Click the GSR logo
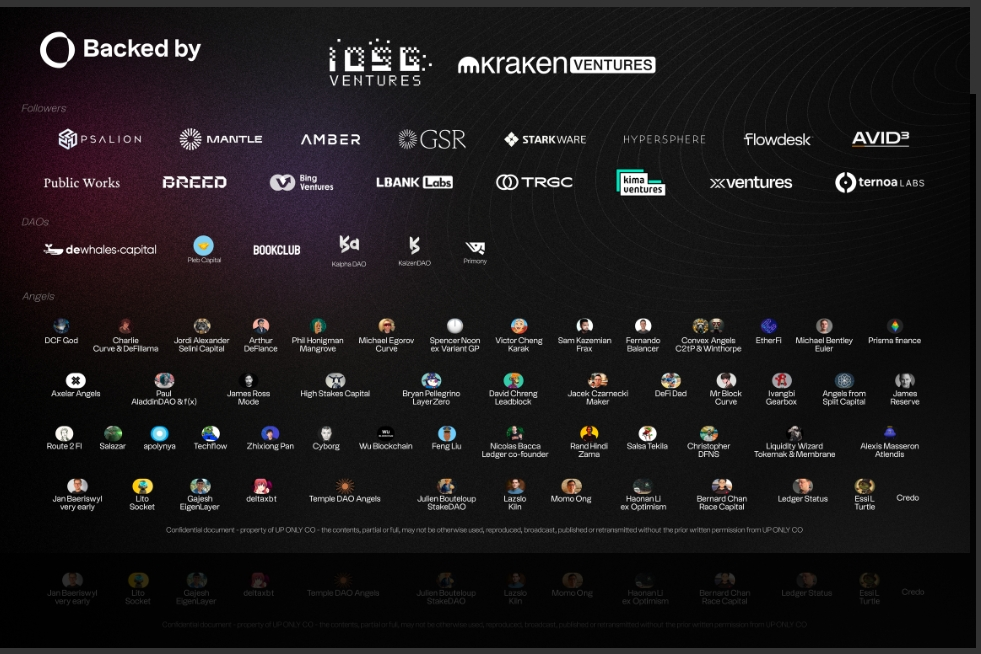The image size is (981, 654). tap(432, 139)
